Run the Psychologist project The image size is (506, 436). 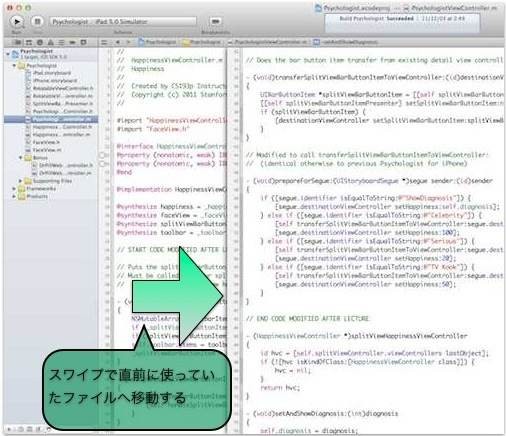point(16,22)
